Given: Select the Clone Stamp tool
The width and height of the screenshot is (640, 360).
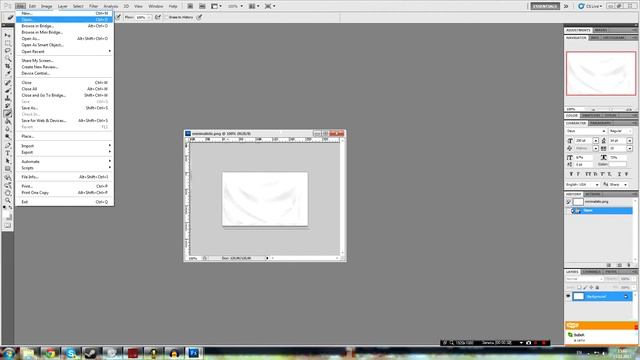Looking at the screenshot, I should tap(8, 98).
